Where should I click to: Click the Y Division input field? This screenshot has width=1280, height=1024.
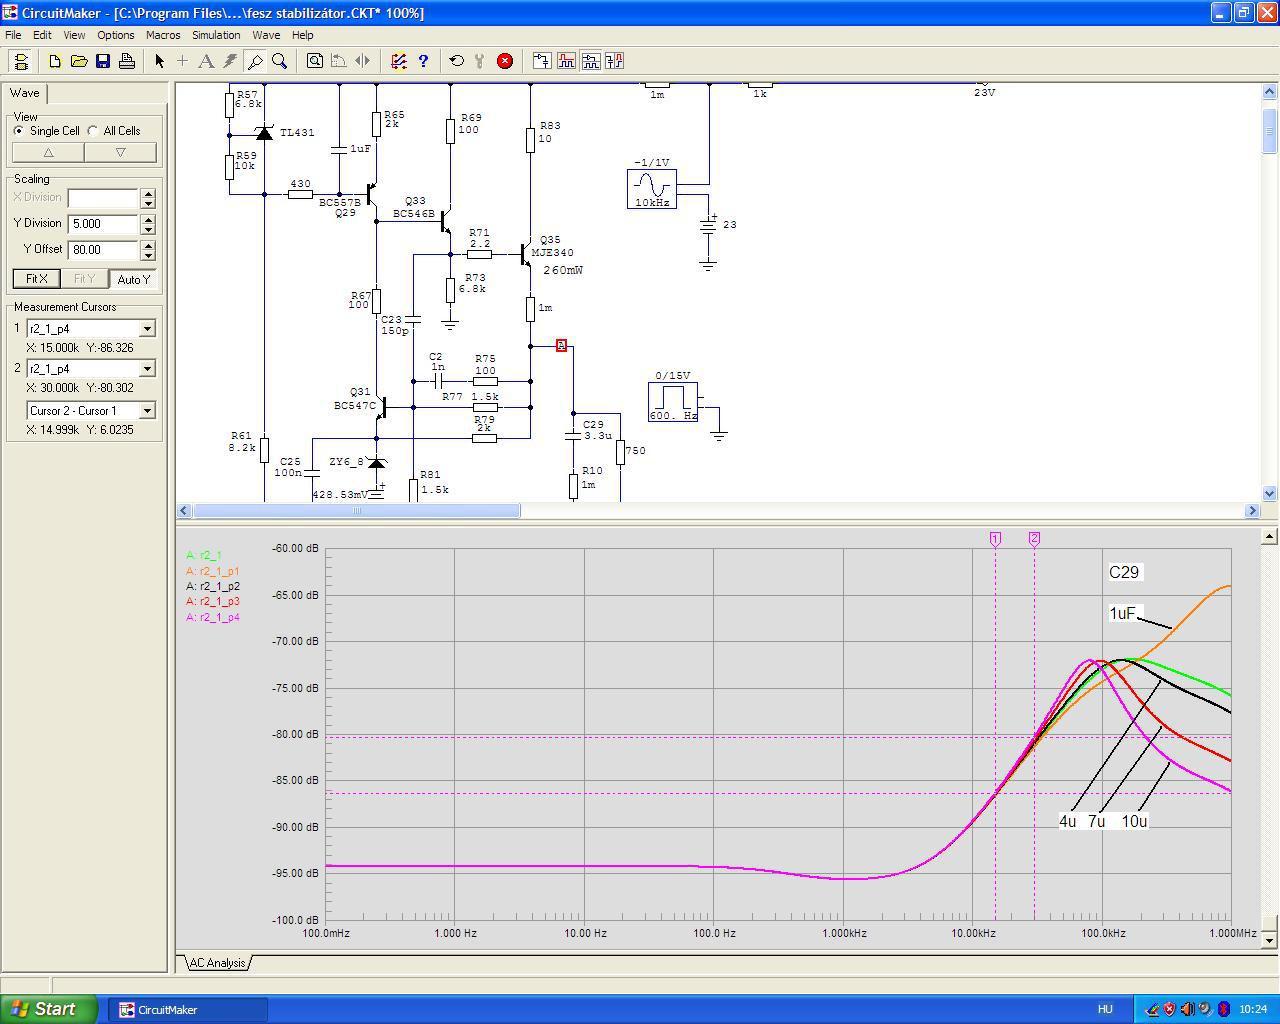pyautogui.click(x=103, y=224)
